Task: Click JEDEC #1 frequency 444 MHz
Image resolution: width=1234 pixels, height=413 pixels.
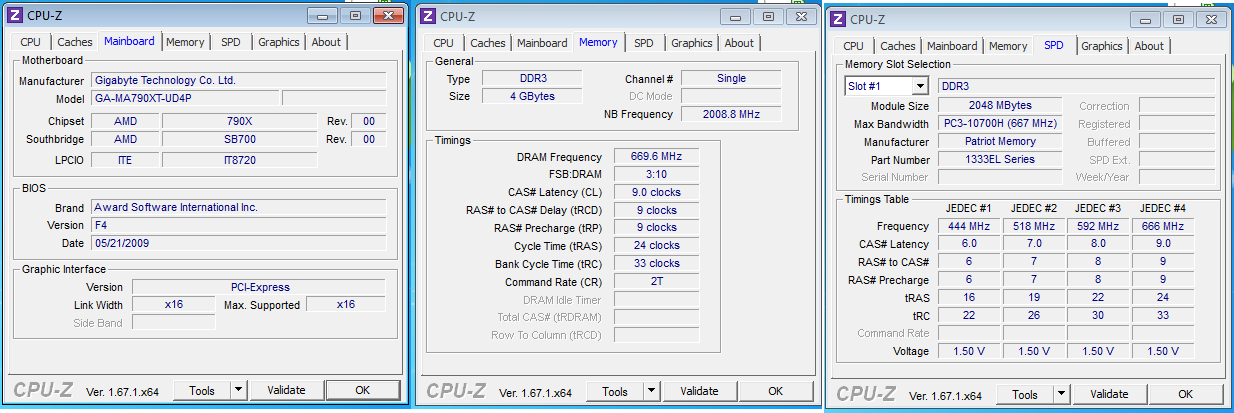Action: coord(969,226)
